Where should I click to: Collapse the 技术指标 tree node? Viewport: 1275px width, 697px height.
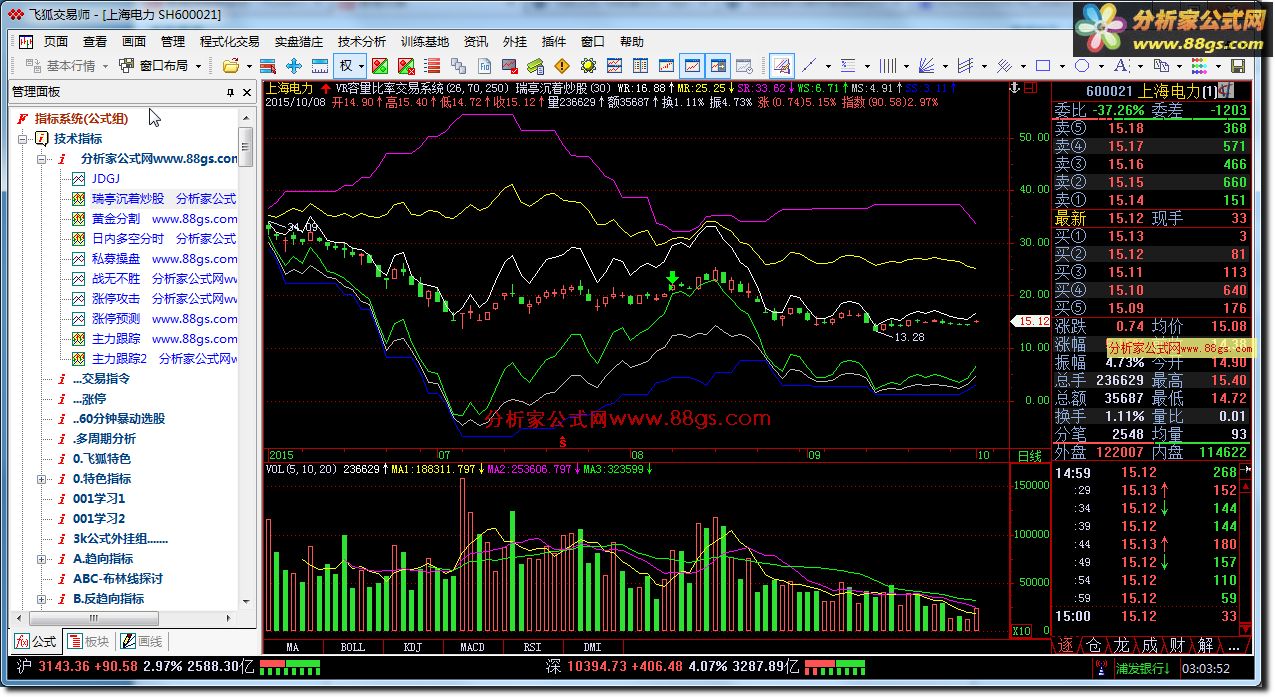[x=23, y=139]
